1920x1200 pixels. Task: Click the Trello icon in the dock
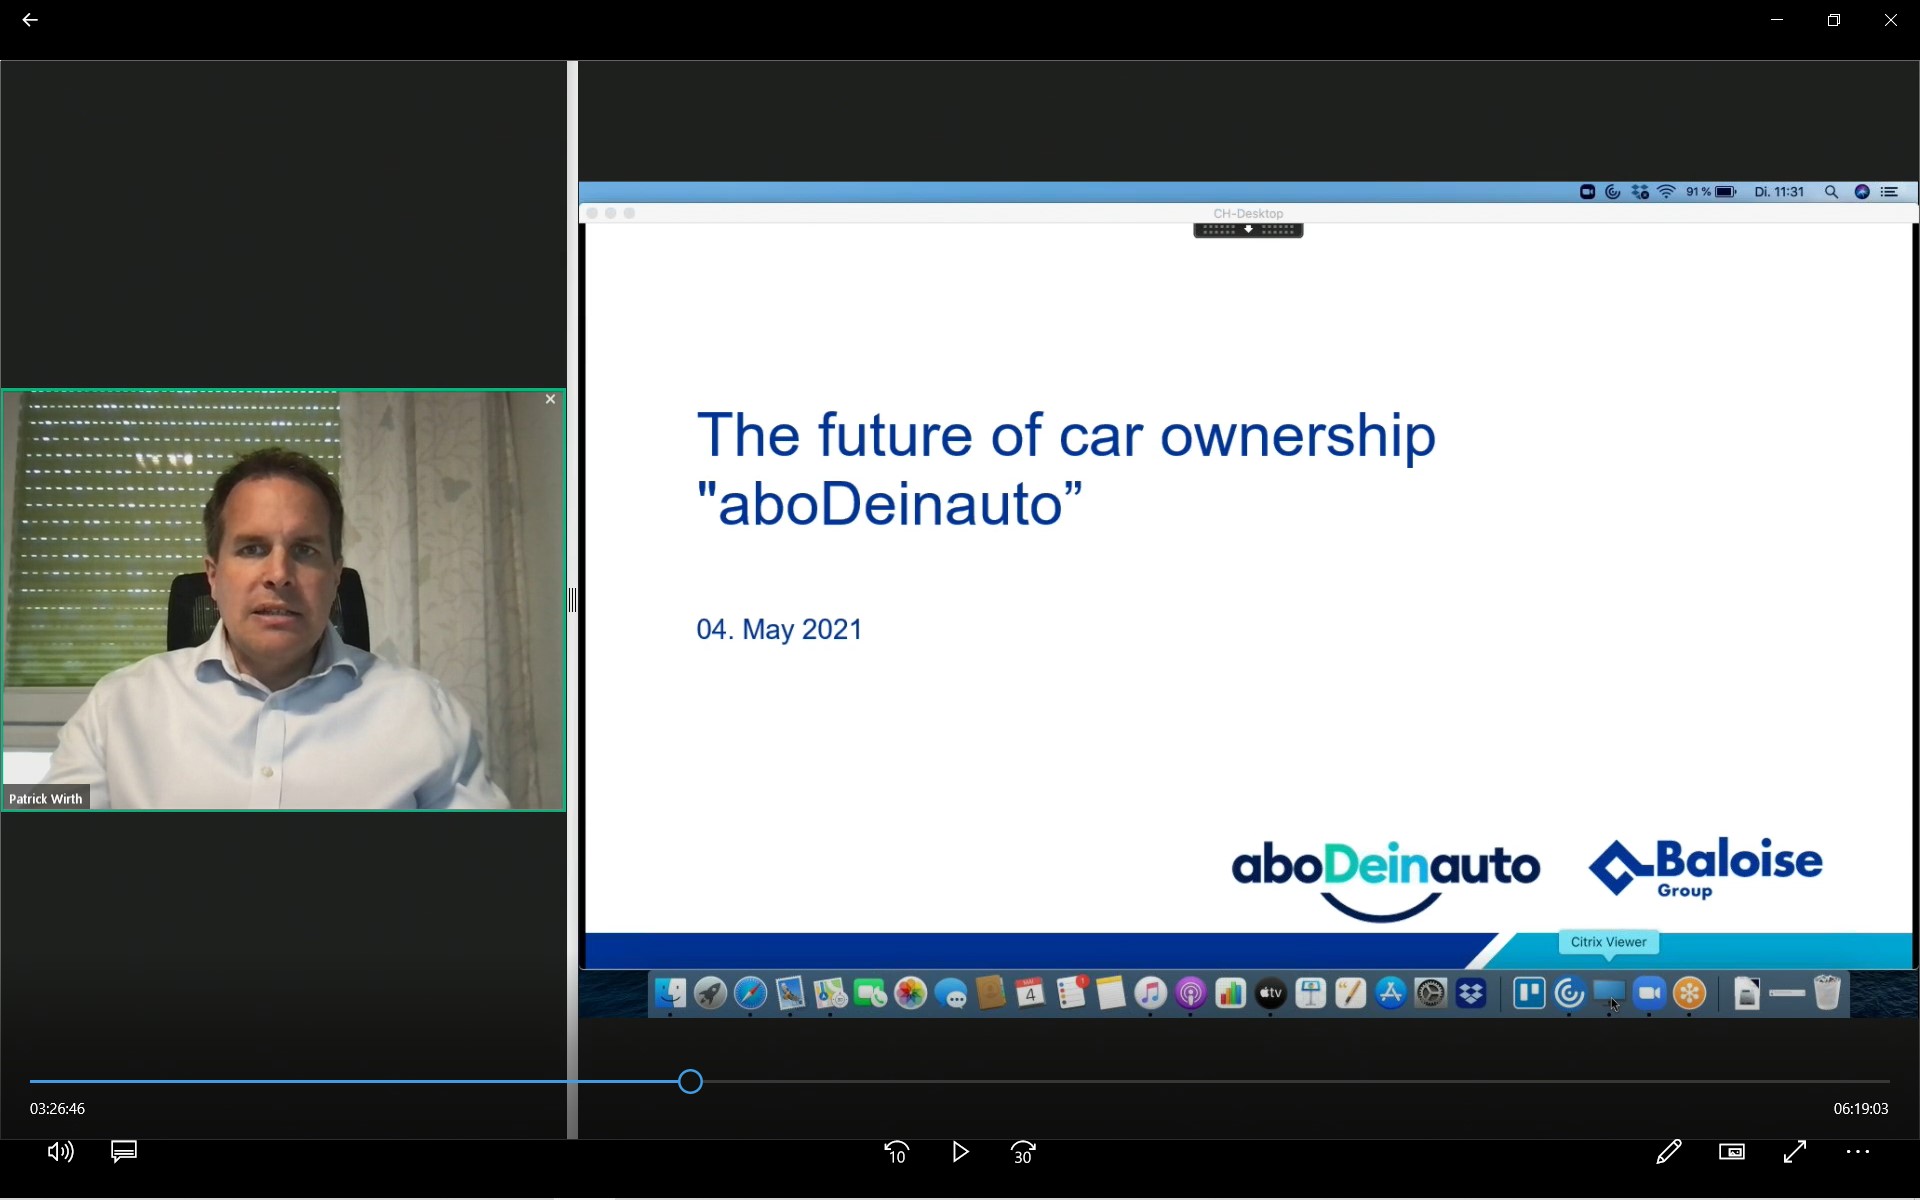(x=1529, y=993)
